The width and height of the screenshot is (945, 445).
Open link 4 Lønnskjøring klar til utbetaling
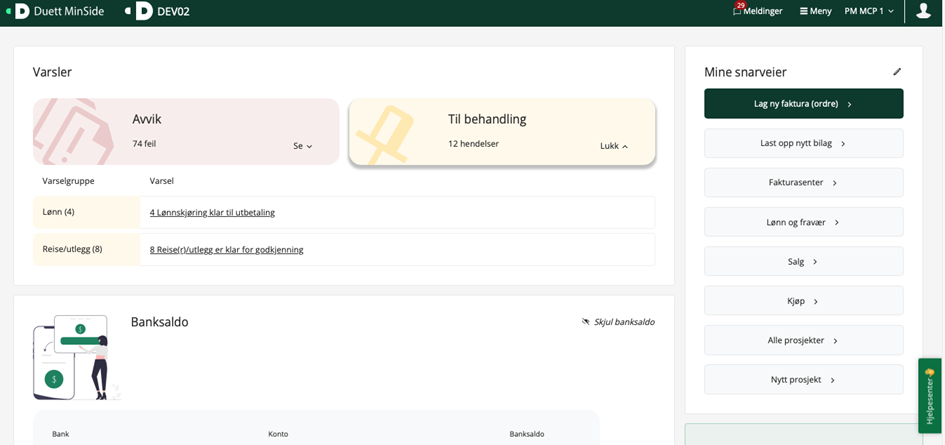(x=212, y=212)
